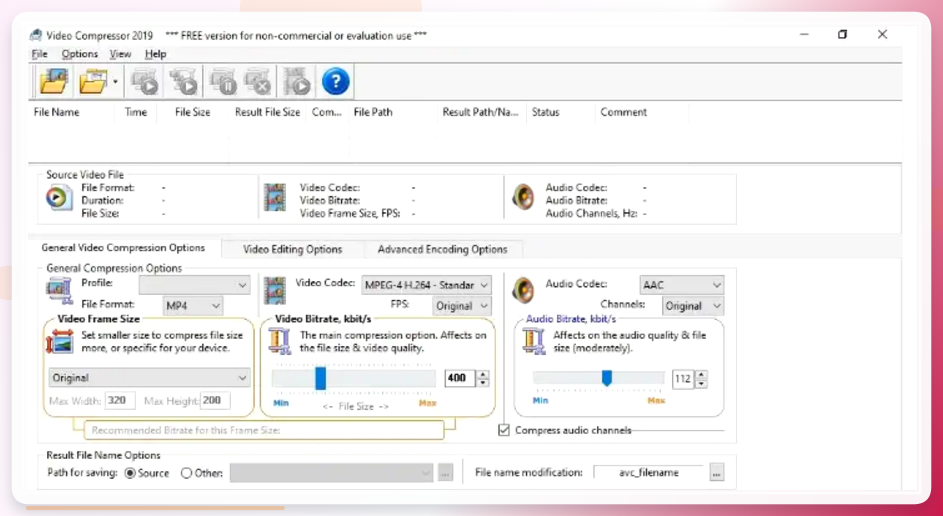The height and width of the screenshot is (516, 943).
Task: Click the Video Bitrate clamp icon
Action: tap(280, 341)
